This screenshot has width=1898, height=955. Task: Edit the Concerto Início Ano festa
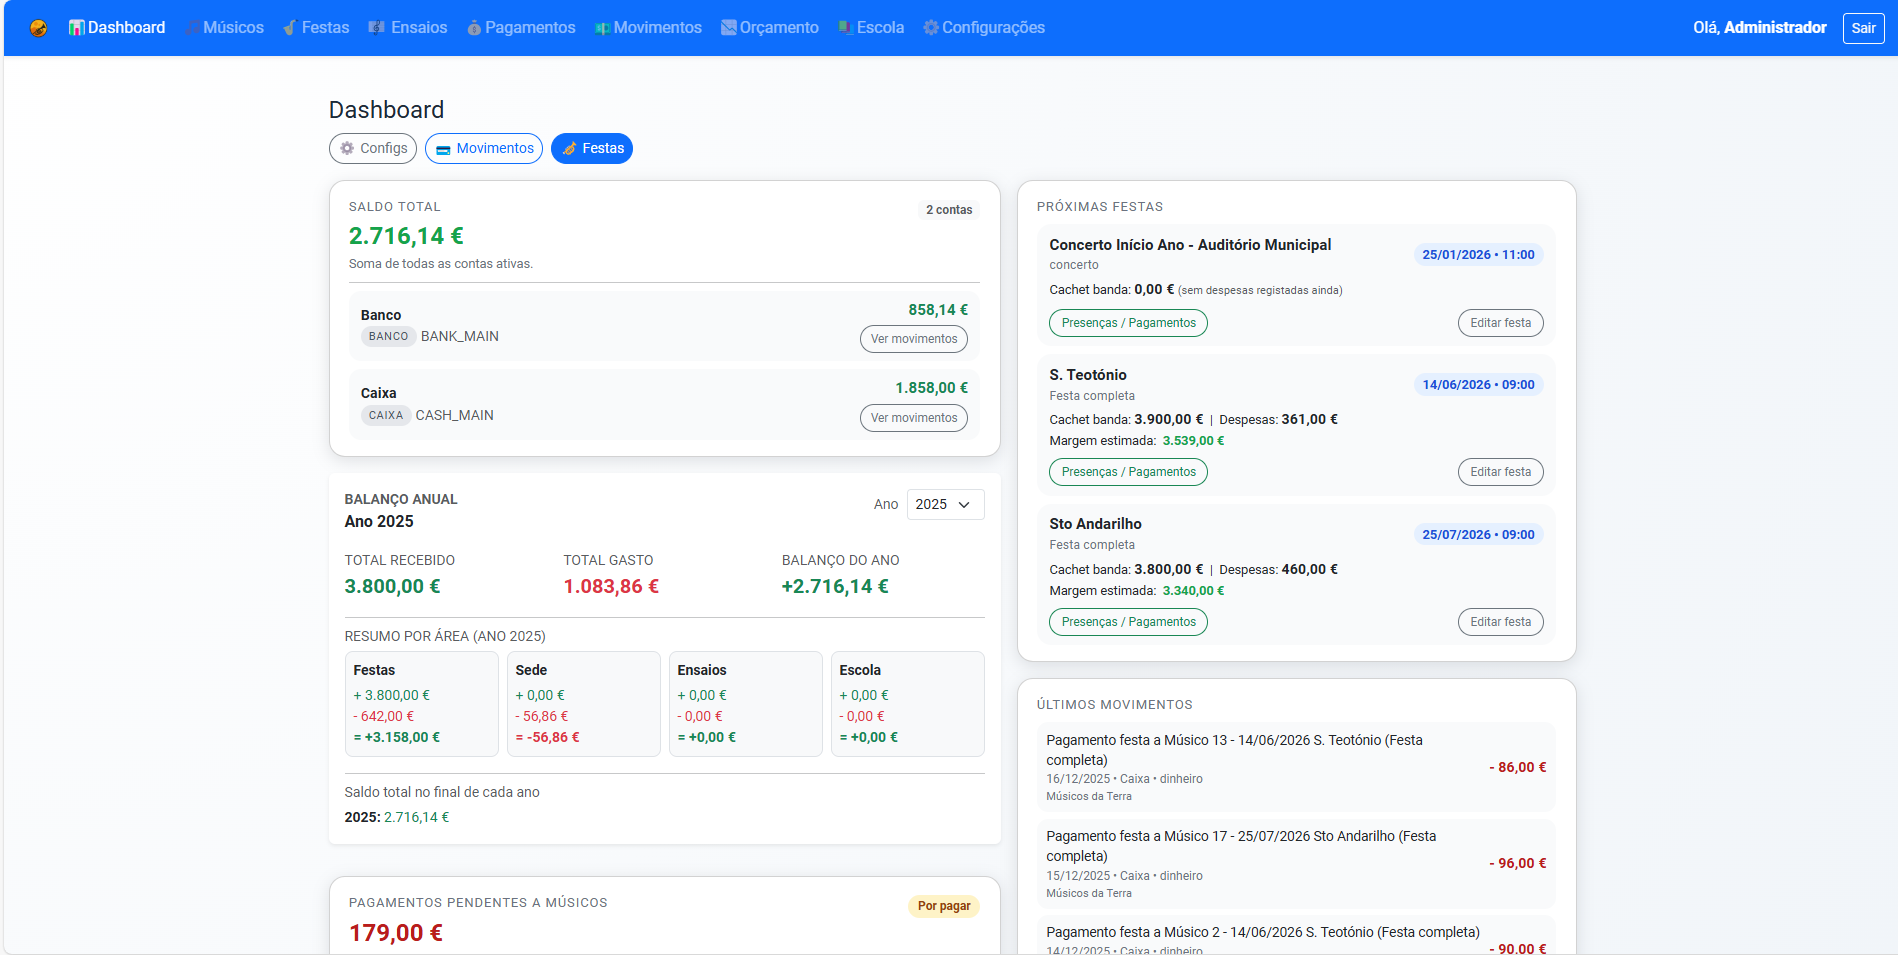[x=1500, y=323]
